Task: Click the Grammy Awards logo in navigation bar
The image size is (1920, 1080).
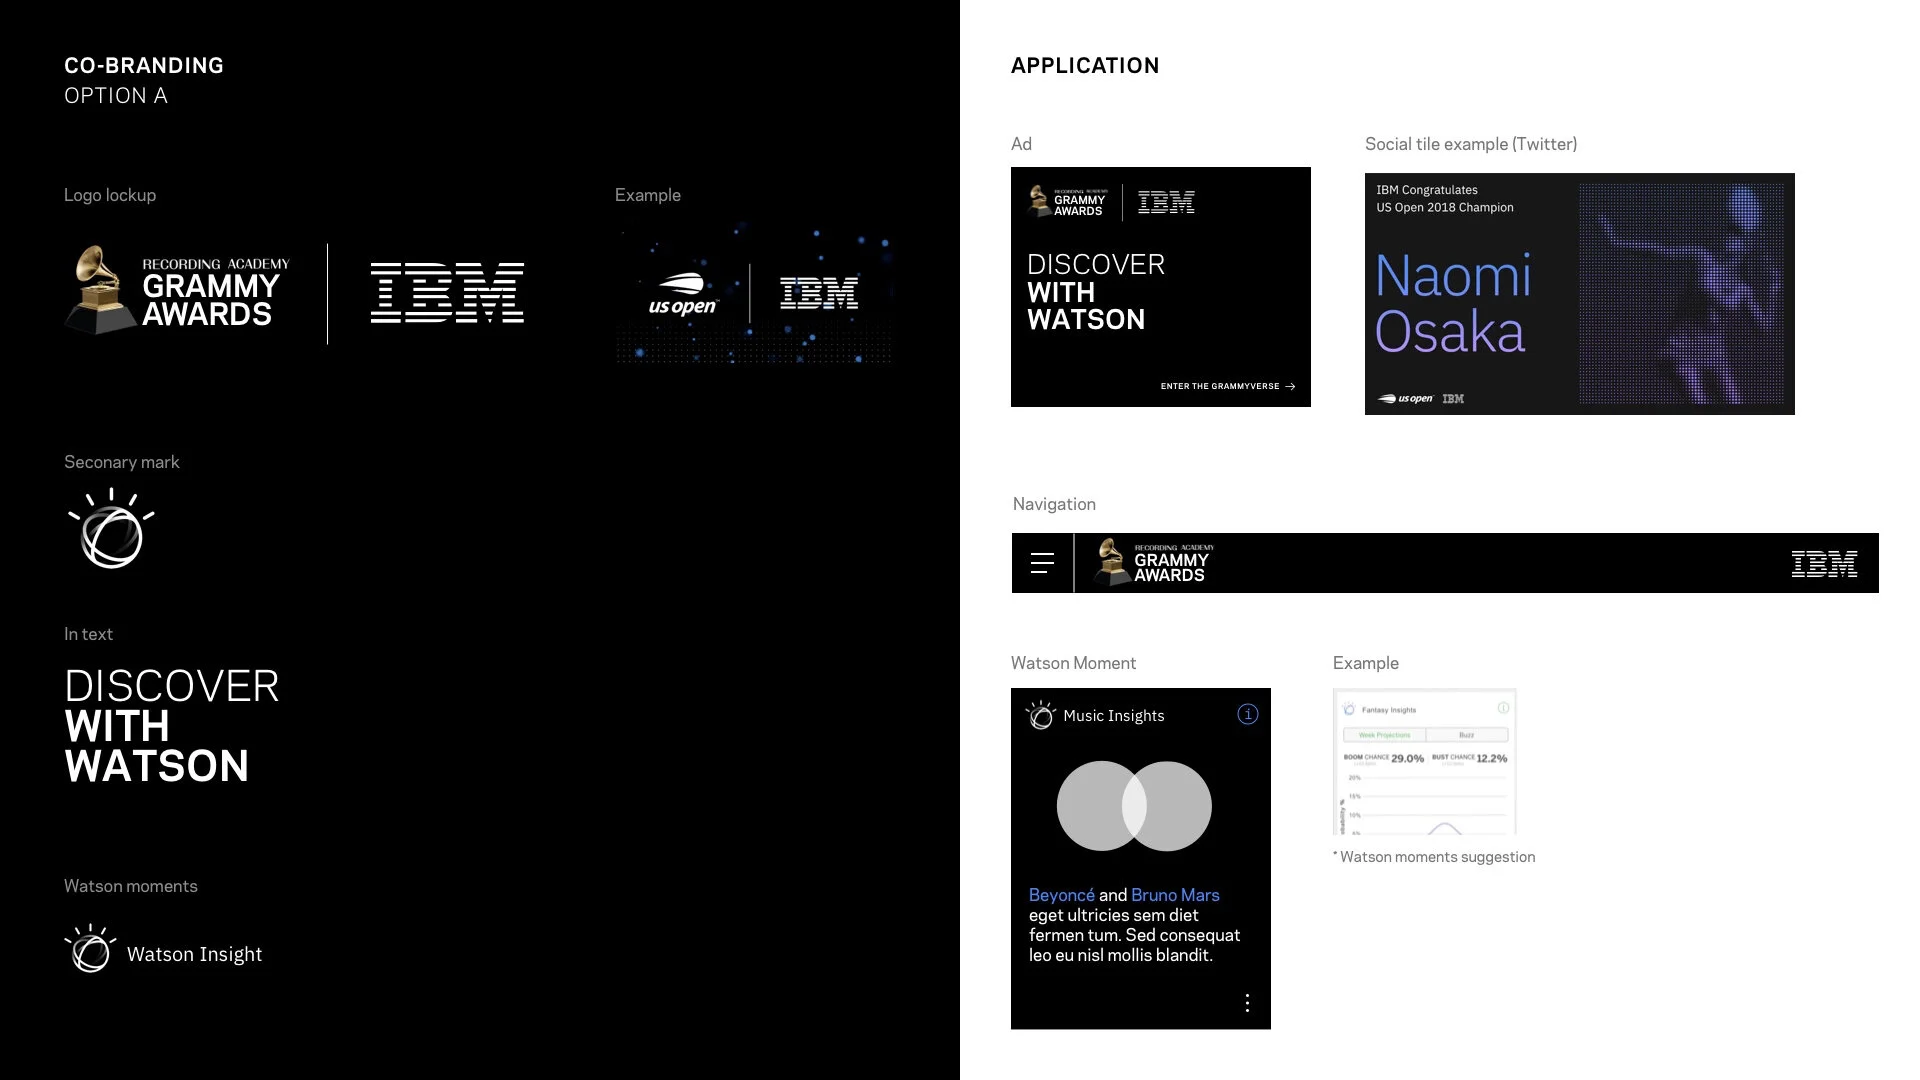Action: [x=1154, y=562]
